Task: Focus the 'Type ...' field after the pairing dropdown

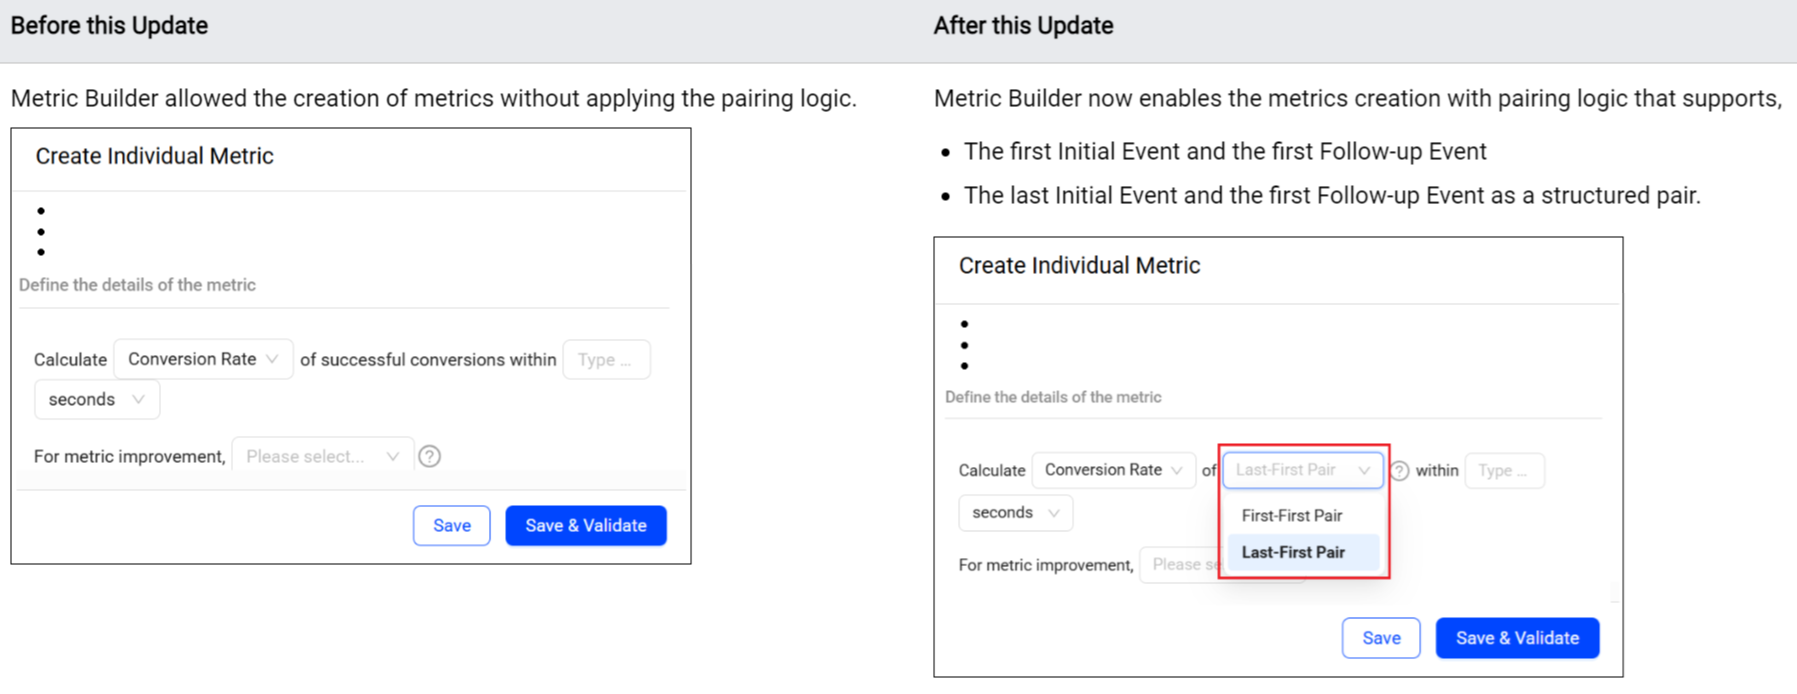Action: [x=1503, y=471]
